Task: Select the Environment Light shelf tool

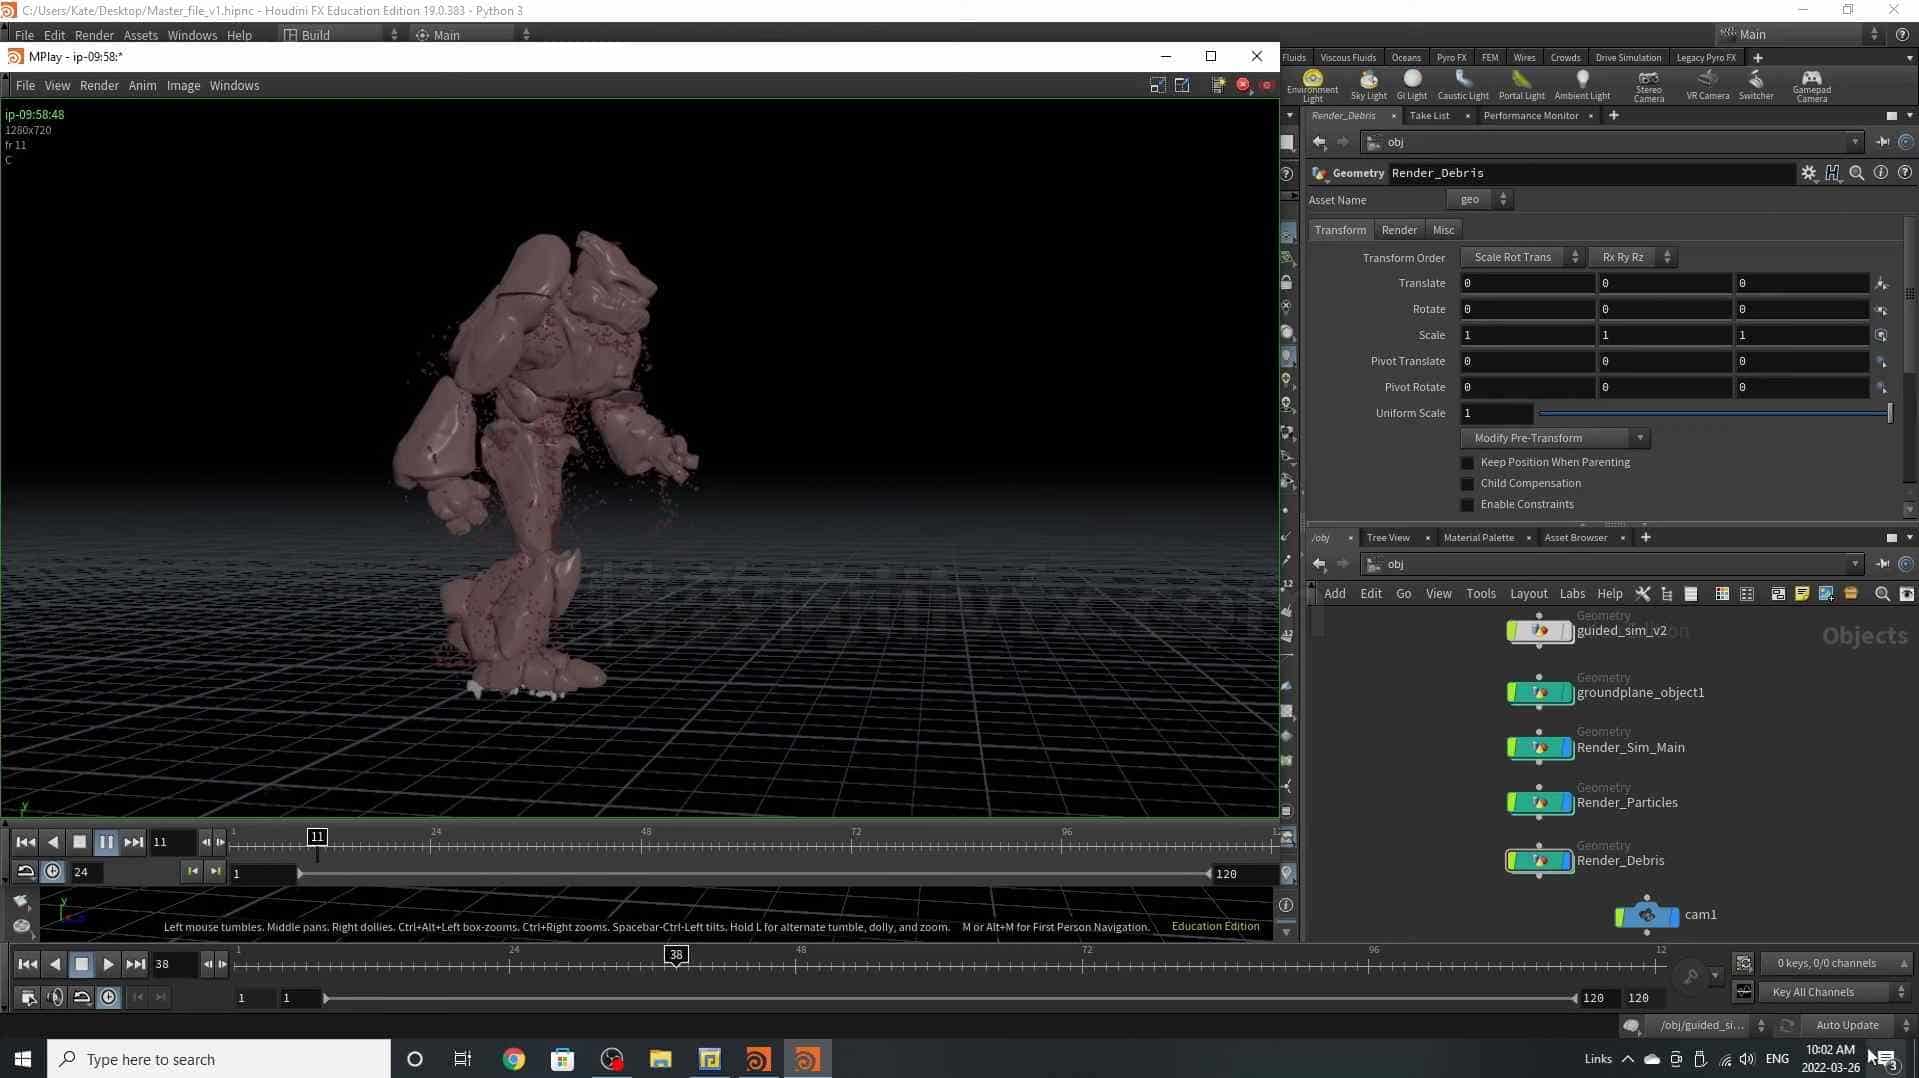Action: [1312, 86]
